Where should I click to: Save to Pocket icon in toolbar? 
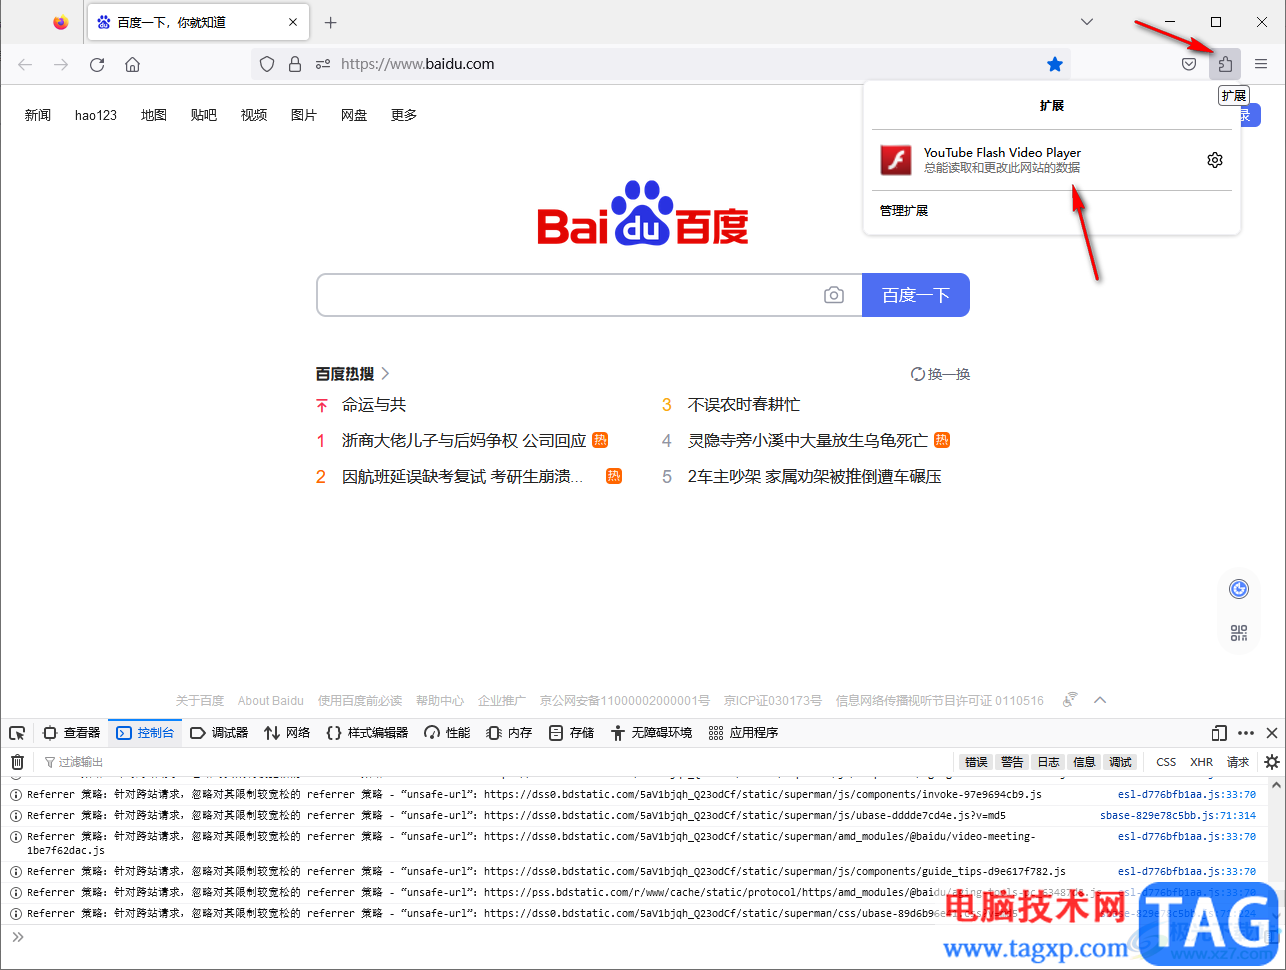click(x=1189, y=64)
